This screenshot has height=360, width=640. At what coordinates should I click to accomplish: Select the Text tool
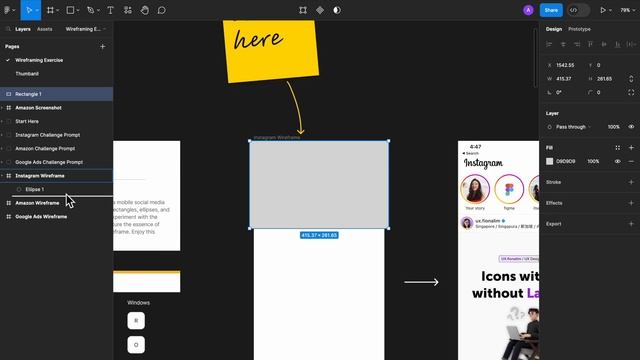[110, 10]
